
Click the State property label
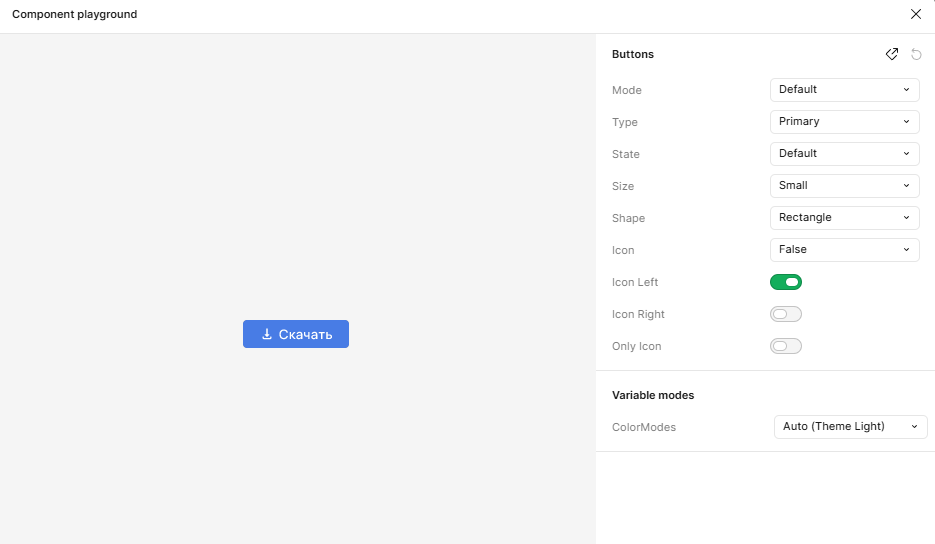[626, 154]
